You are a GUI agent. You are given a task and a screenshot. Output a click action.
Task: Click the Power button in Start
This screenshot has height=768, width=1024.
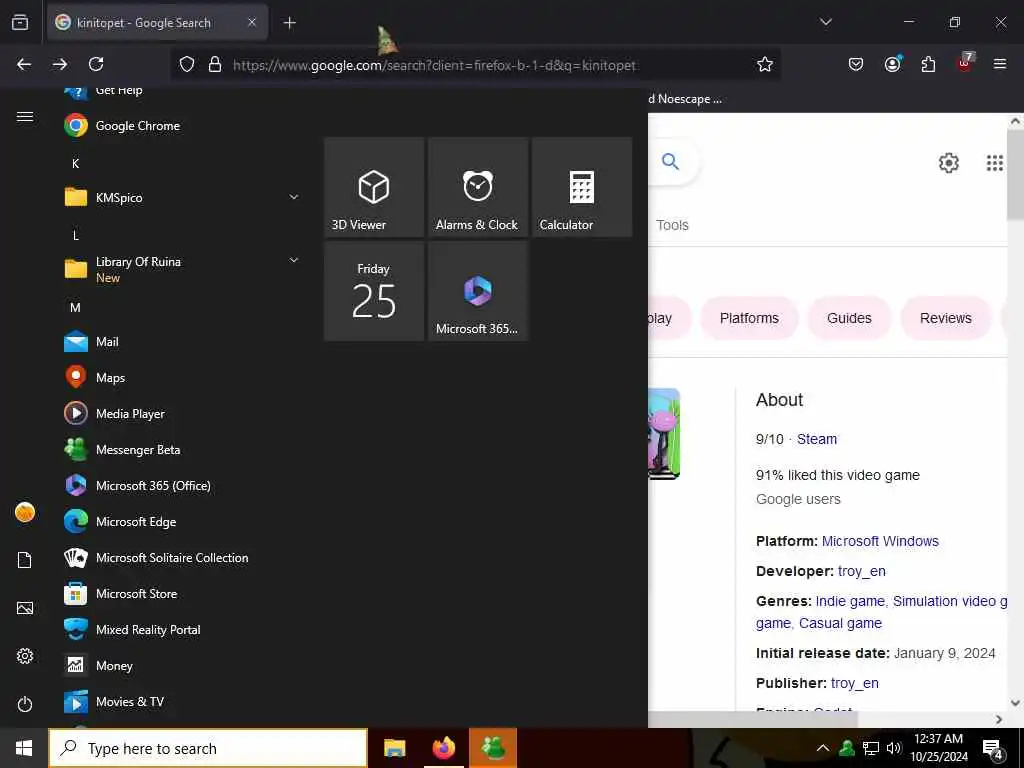[x=25, y=704]
